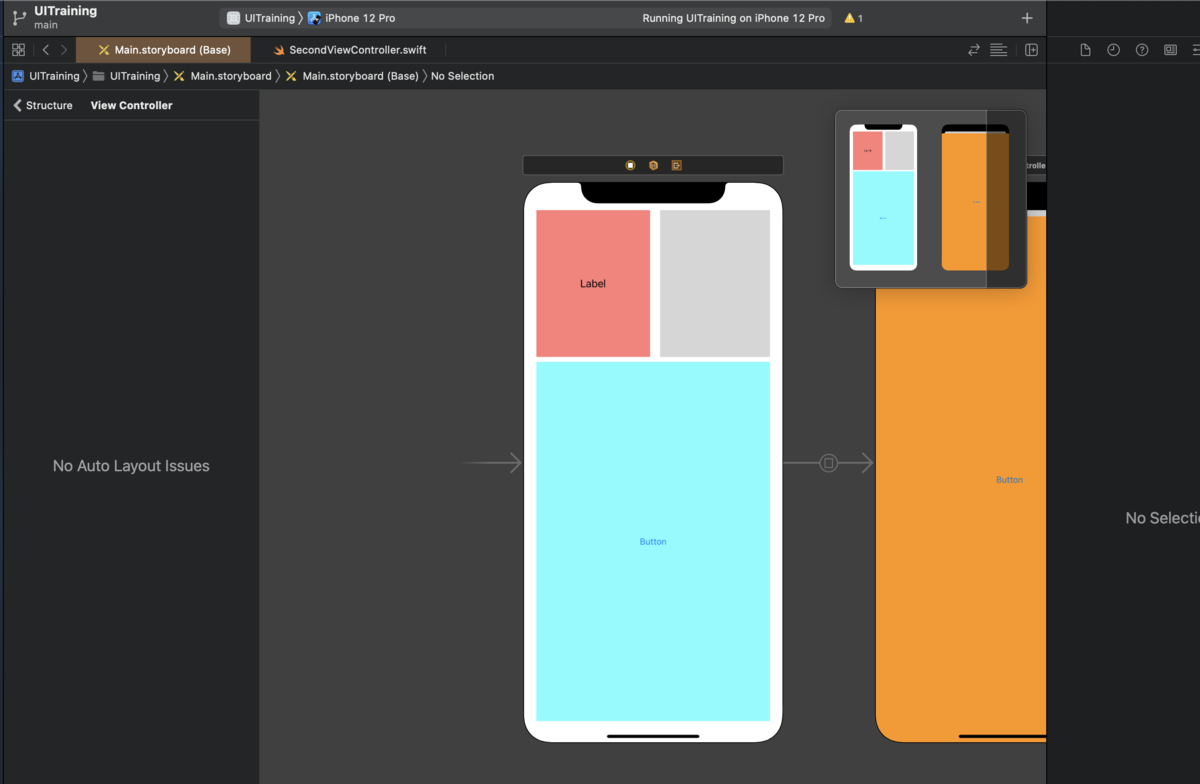1200x784 pixels.
Task: Open the editor grid navigation icon
Action: 18,50
